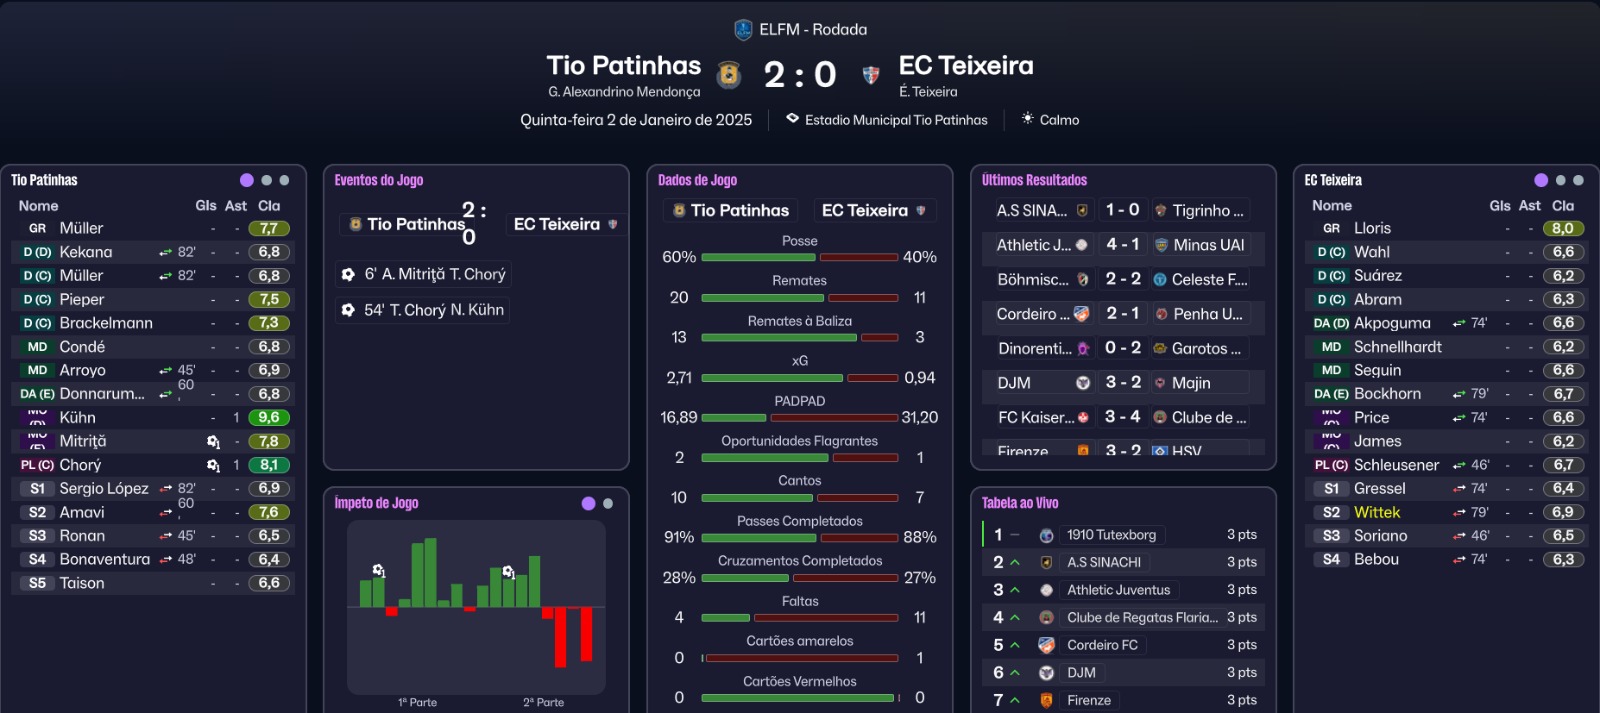The image size is (1600, 713).
Task: Select EC Teixeira tab in Dados de Jogo
Action: 873,210
